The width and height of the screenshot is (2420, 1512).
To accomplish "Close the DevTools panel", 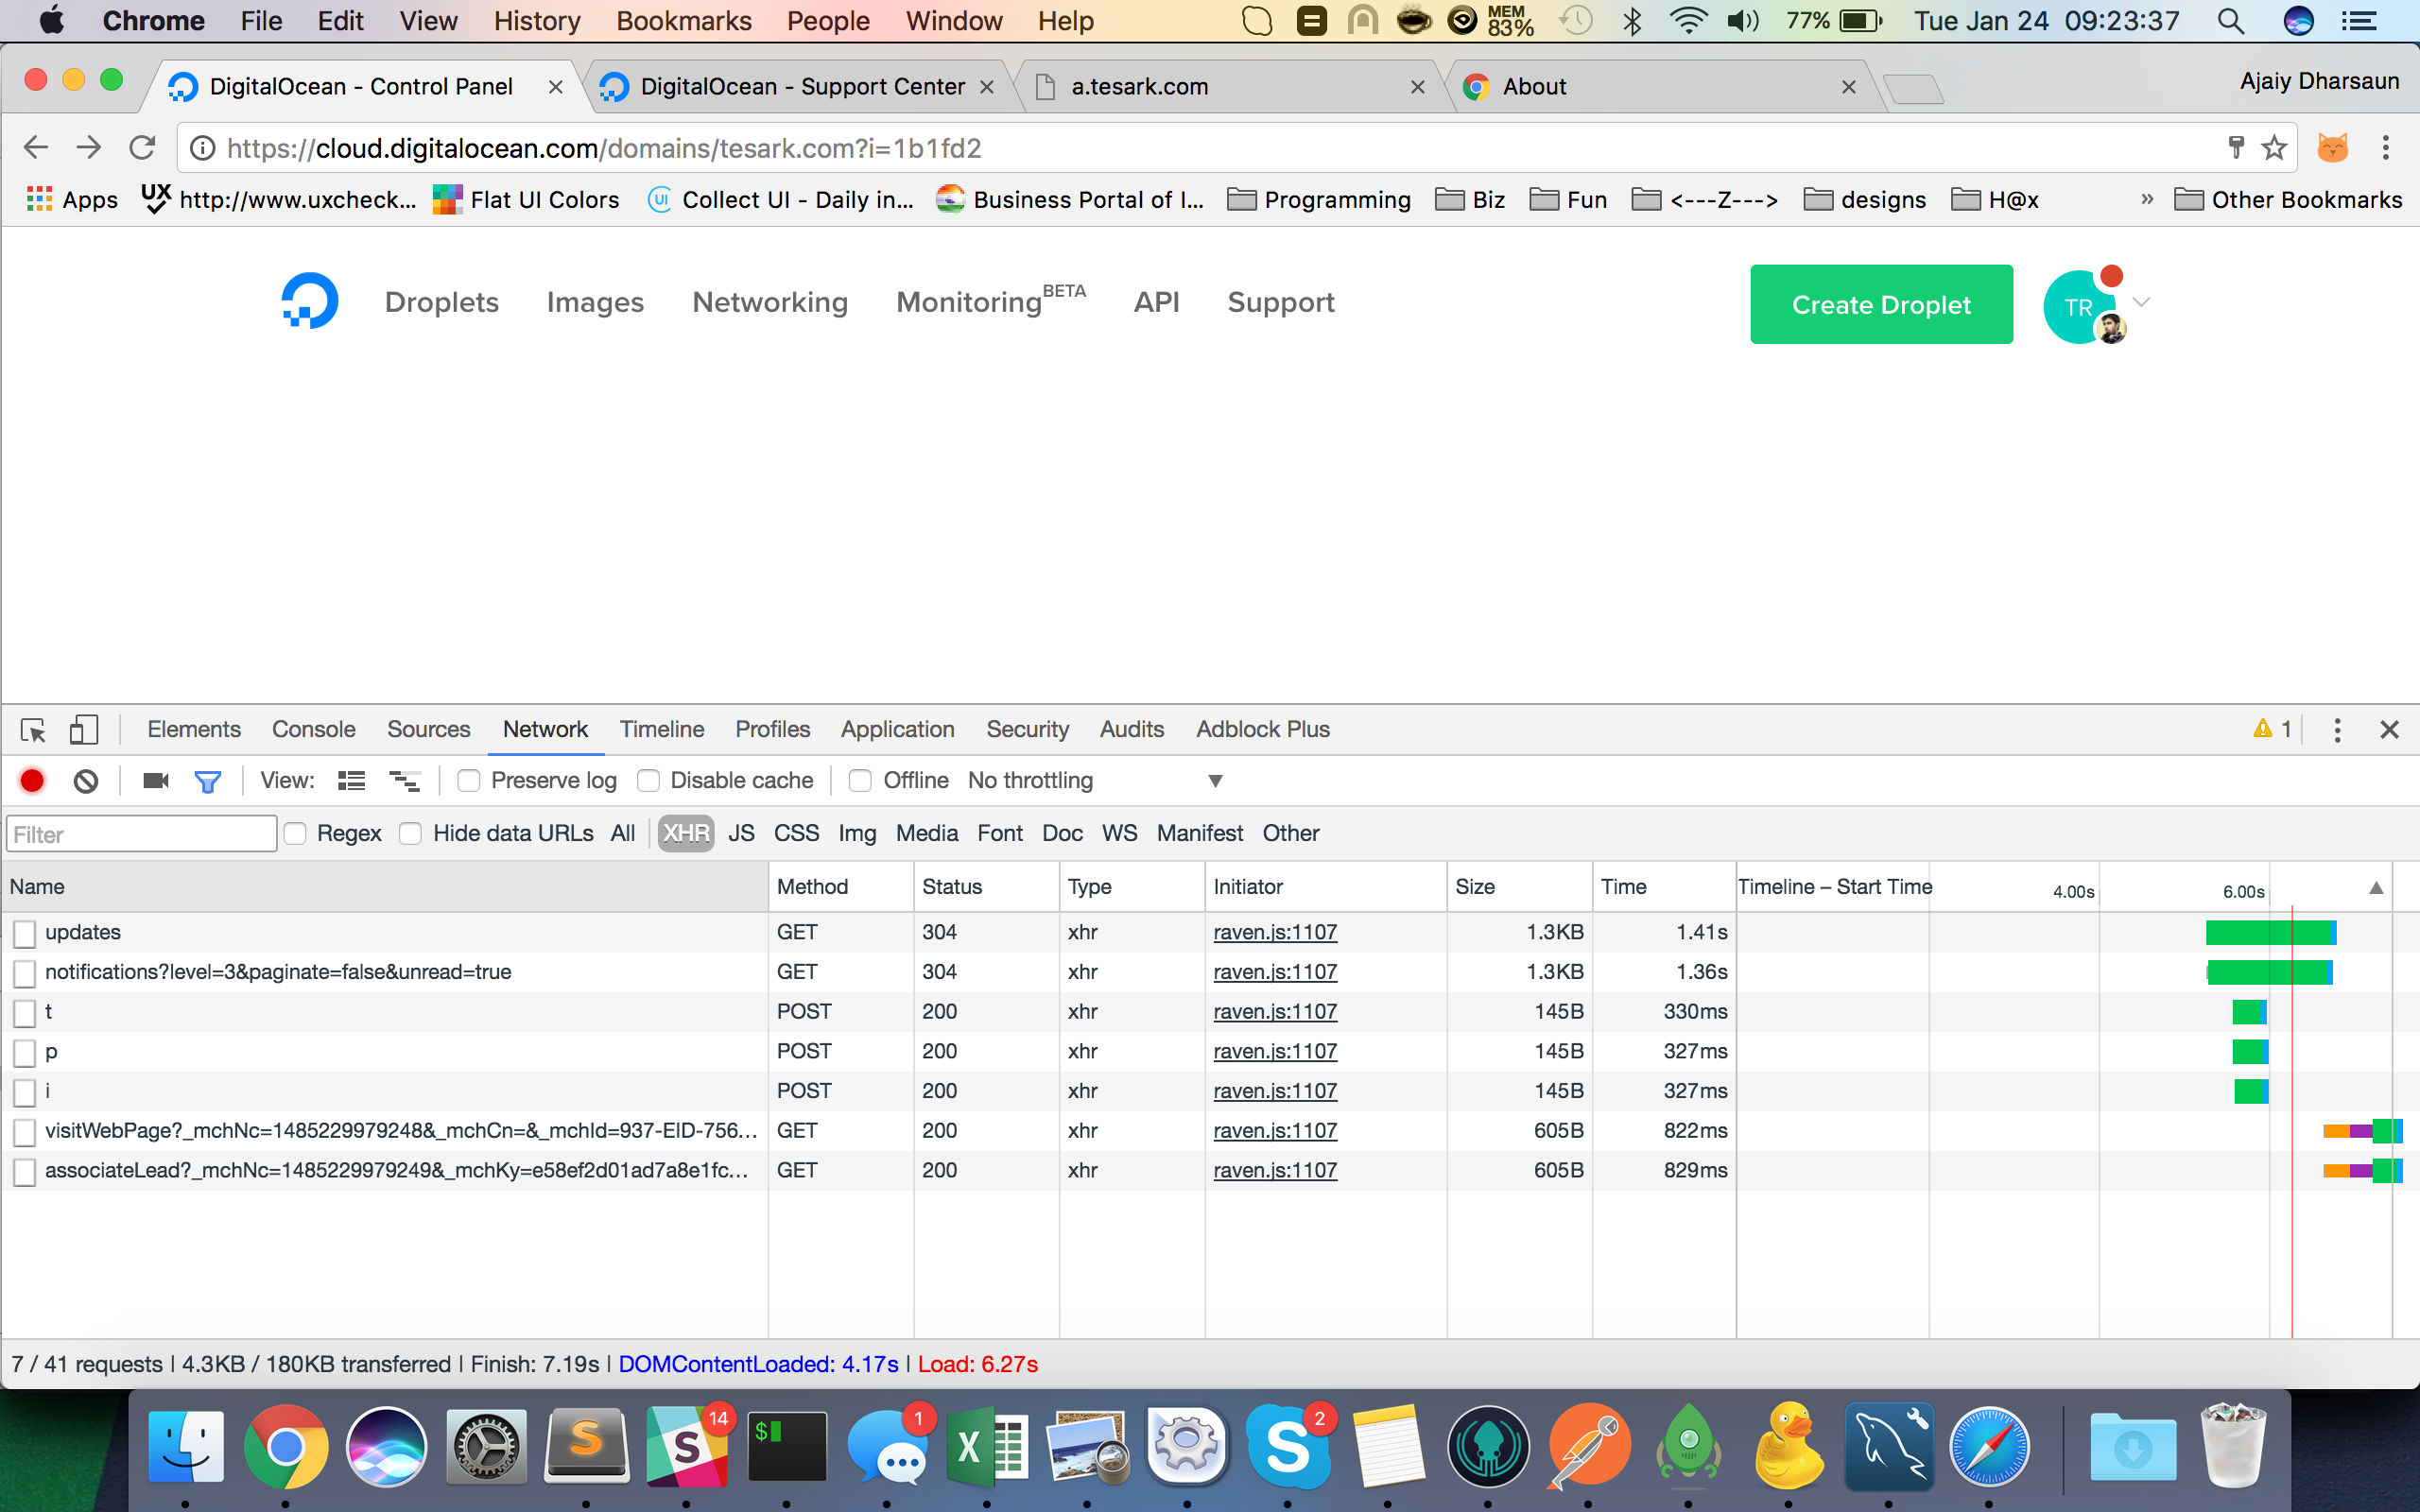I will pos(2389,730).
